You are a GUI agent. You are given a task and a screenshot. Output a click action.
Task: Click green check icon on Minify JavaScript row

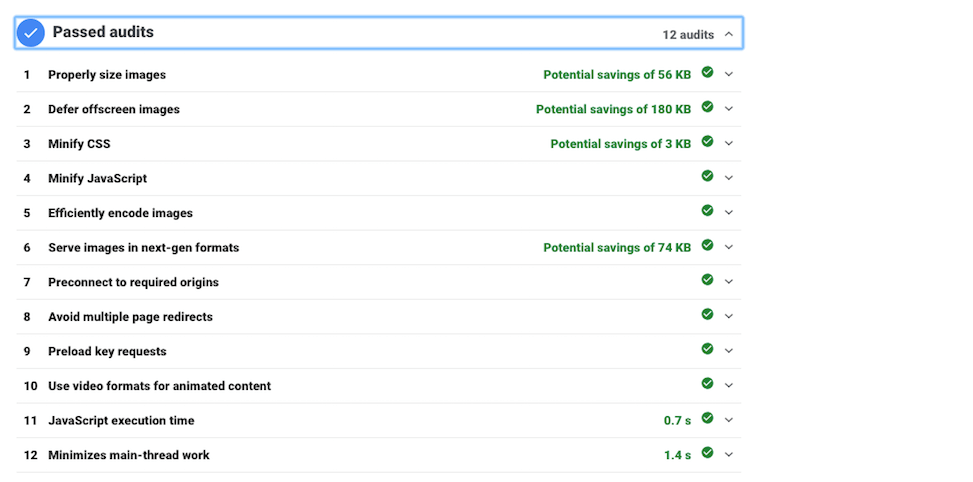point(707,176)
